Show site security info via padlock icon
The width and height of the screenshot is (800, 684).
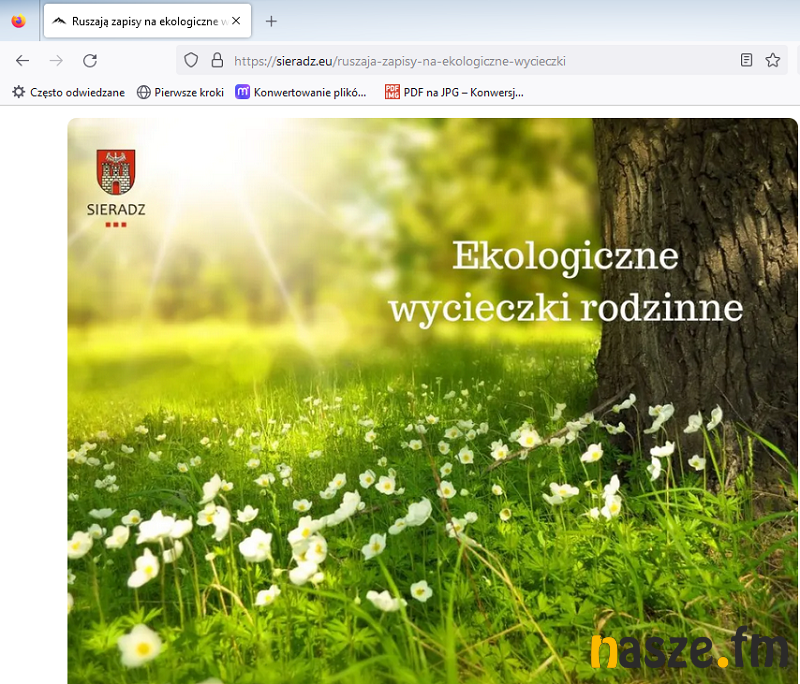216,60
